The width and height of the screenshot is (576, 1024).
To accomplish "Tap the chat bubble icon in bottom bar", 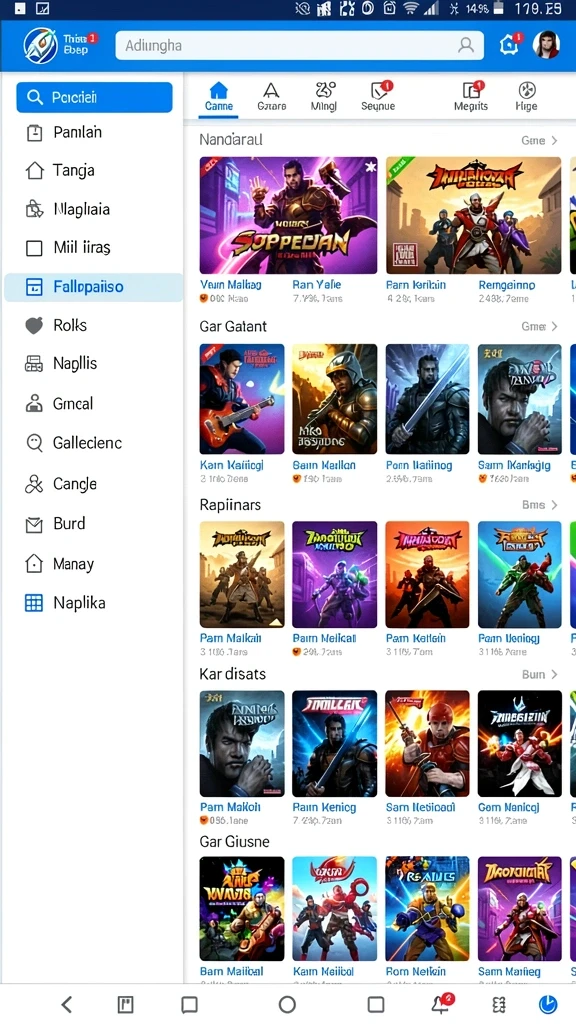I will click(189, 1004).
